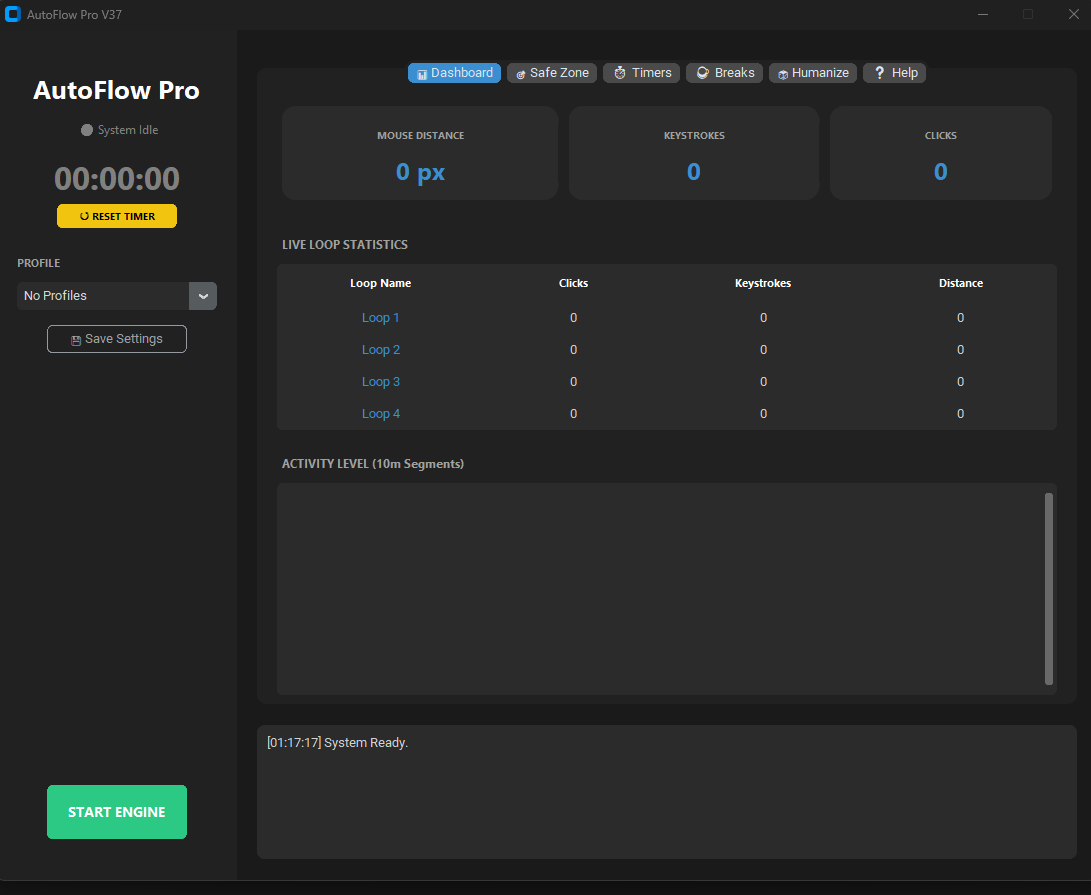The width and height of the screenshot is (1091, 895).
Task: Select the Dashboard chart icon
Action: (421, 72)
